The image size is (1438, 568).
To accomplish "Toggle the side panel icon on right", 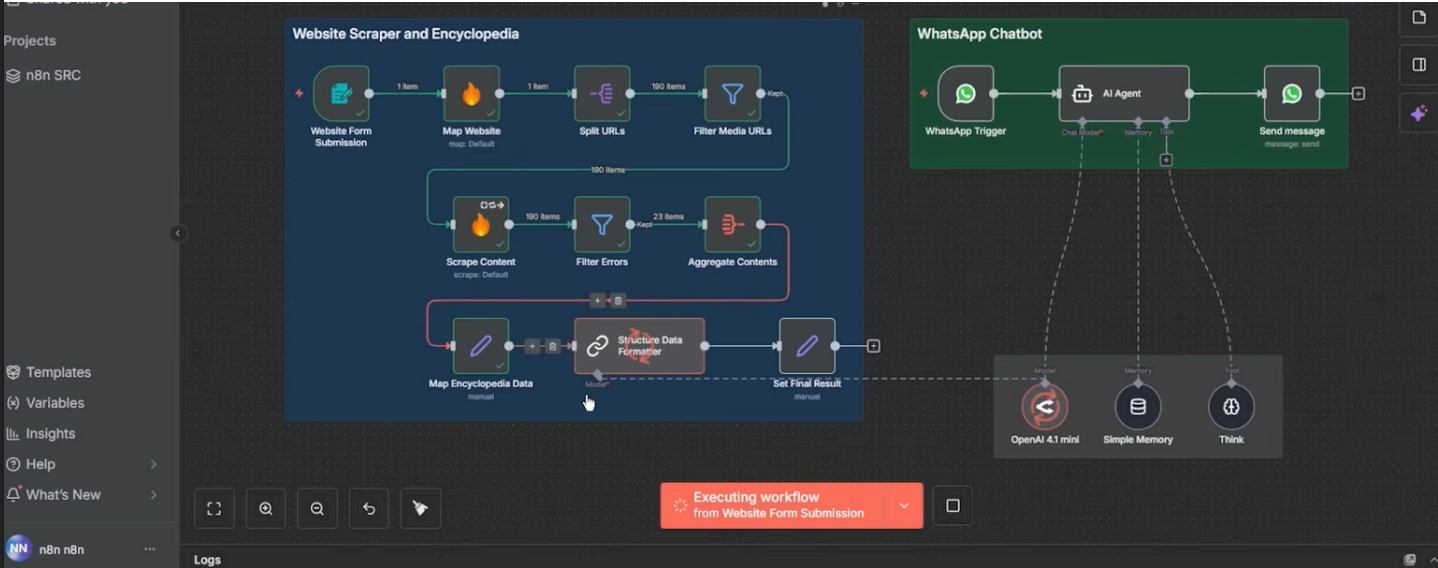I will [1419, 65].
